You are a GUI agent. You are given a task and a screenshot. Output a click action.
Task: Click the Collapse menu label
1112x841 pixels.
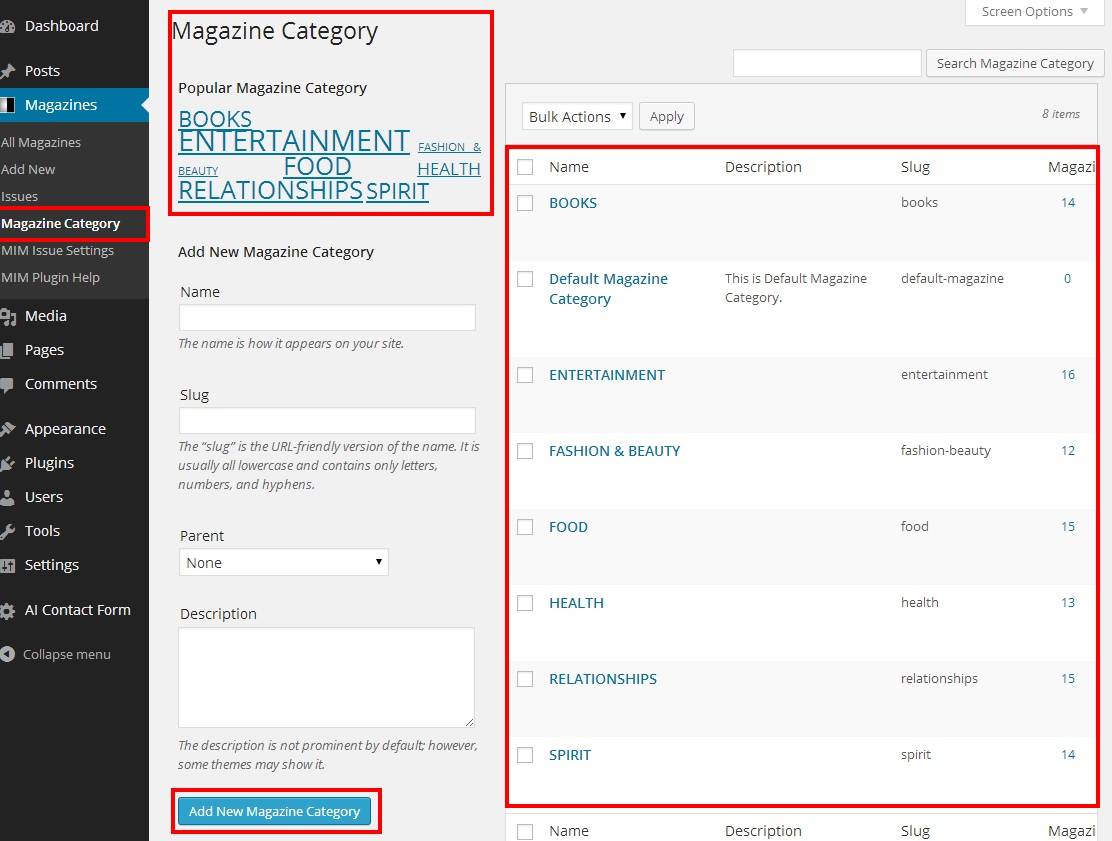(x=67, y=655)
